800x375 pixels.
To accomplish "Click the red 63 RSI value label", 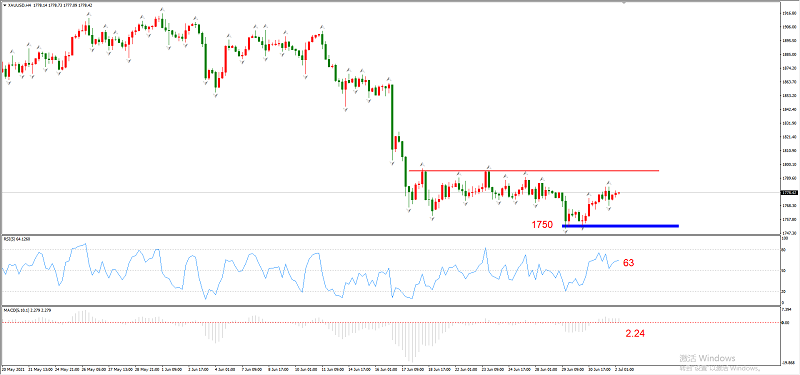I will point(629,263).
